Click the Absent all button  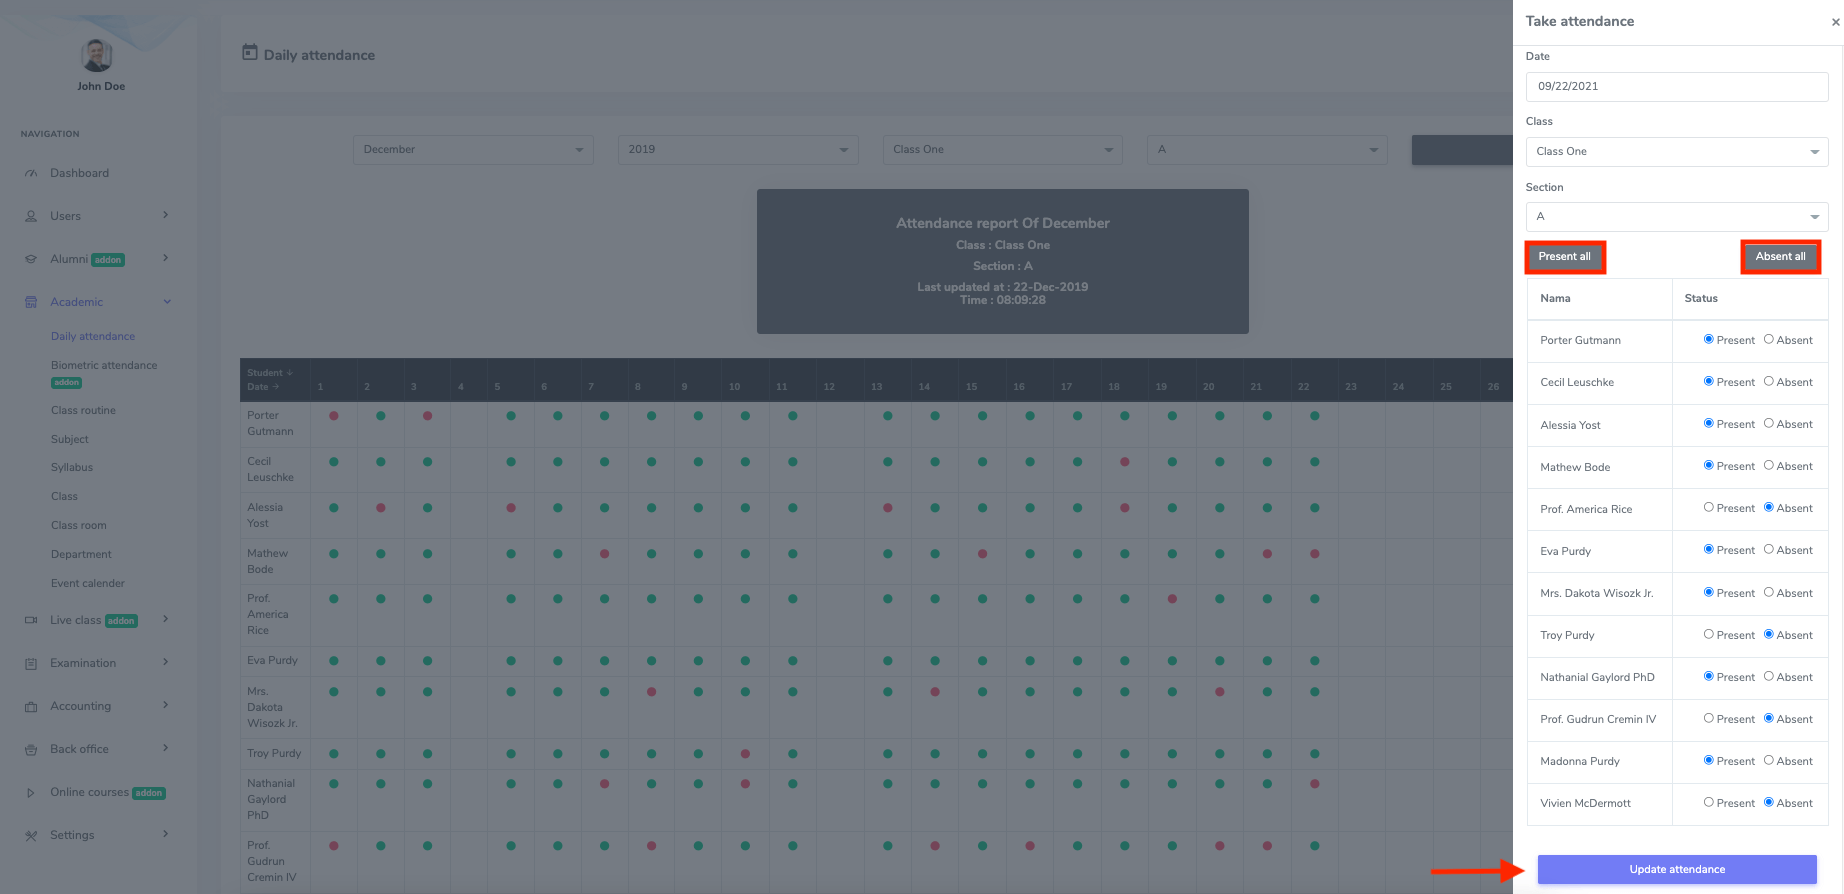1780,257
